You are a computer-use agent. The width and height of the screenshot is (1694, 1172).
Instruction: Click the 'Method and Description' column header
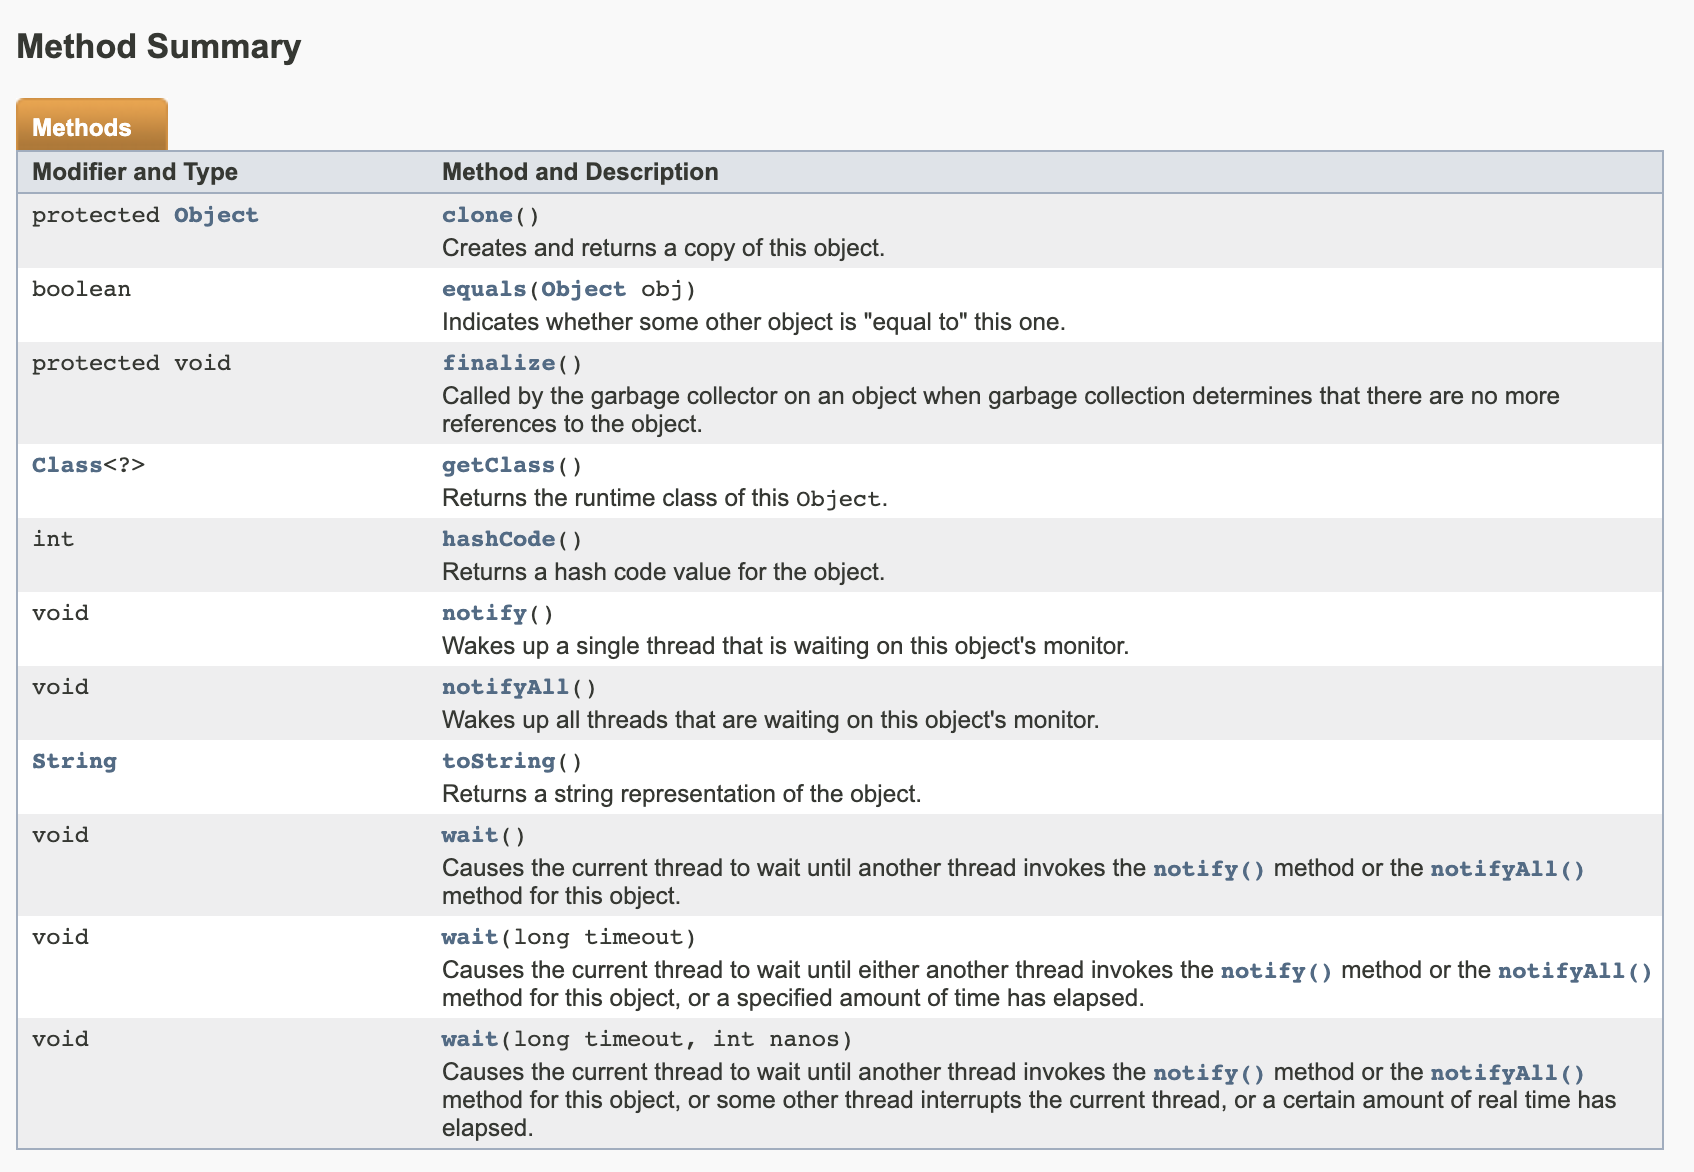tap(580, 172)
